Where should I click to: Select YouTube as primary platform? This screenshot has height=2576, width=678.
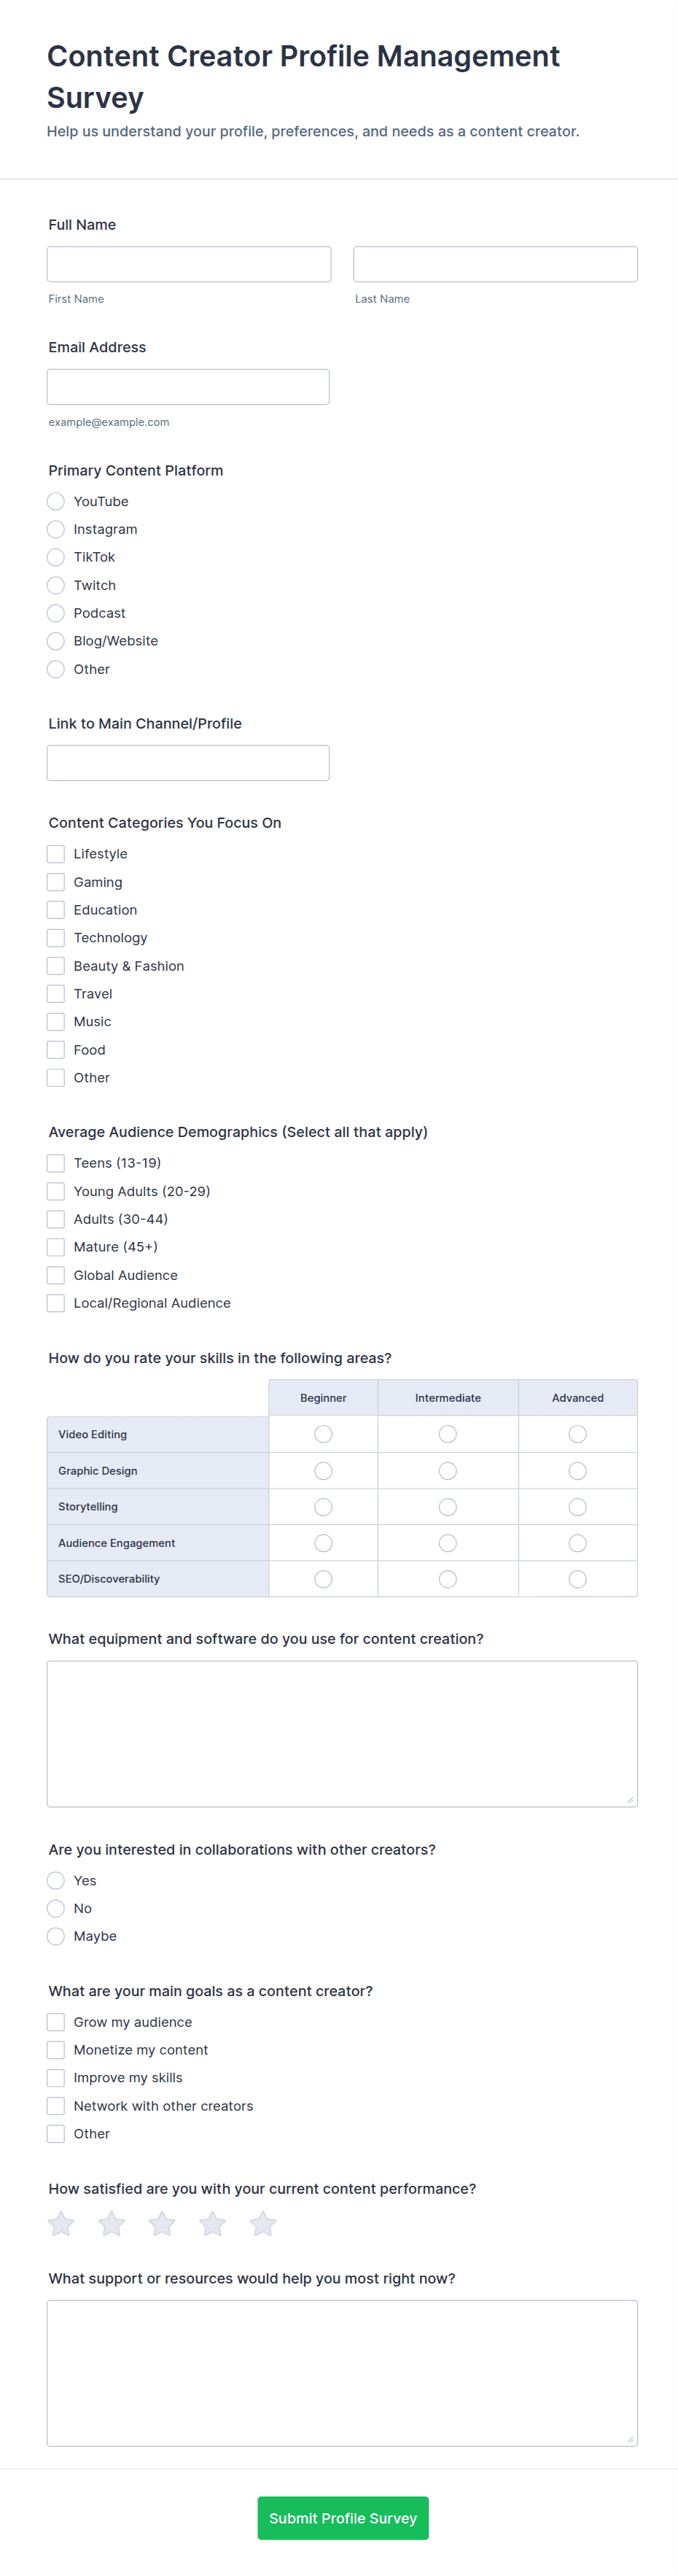(x=56, y=501)
